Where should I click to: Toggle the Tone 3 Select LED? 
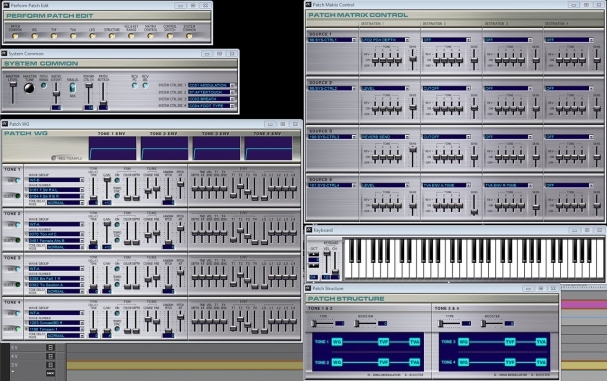(17, 285)
